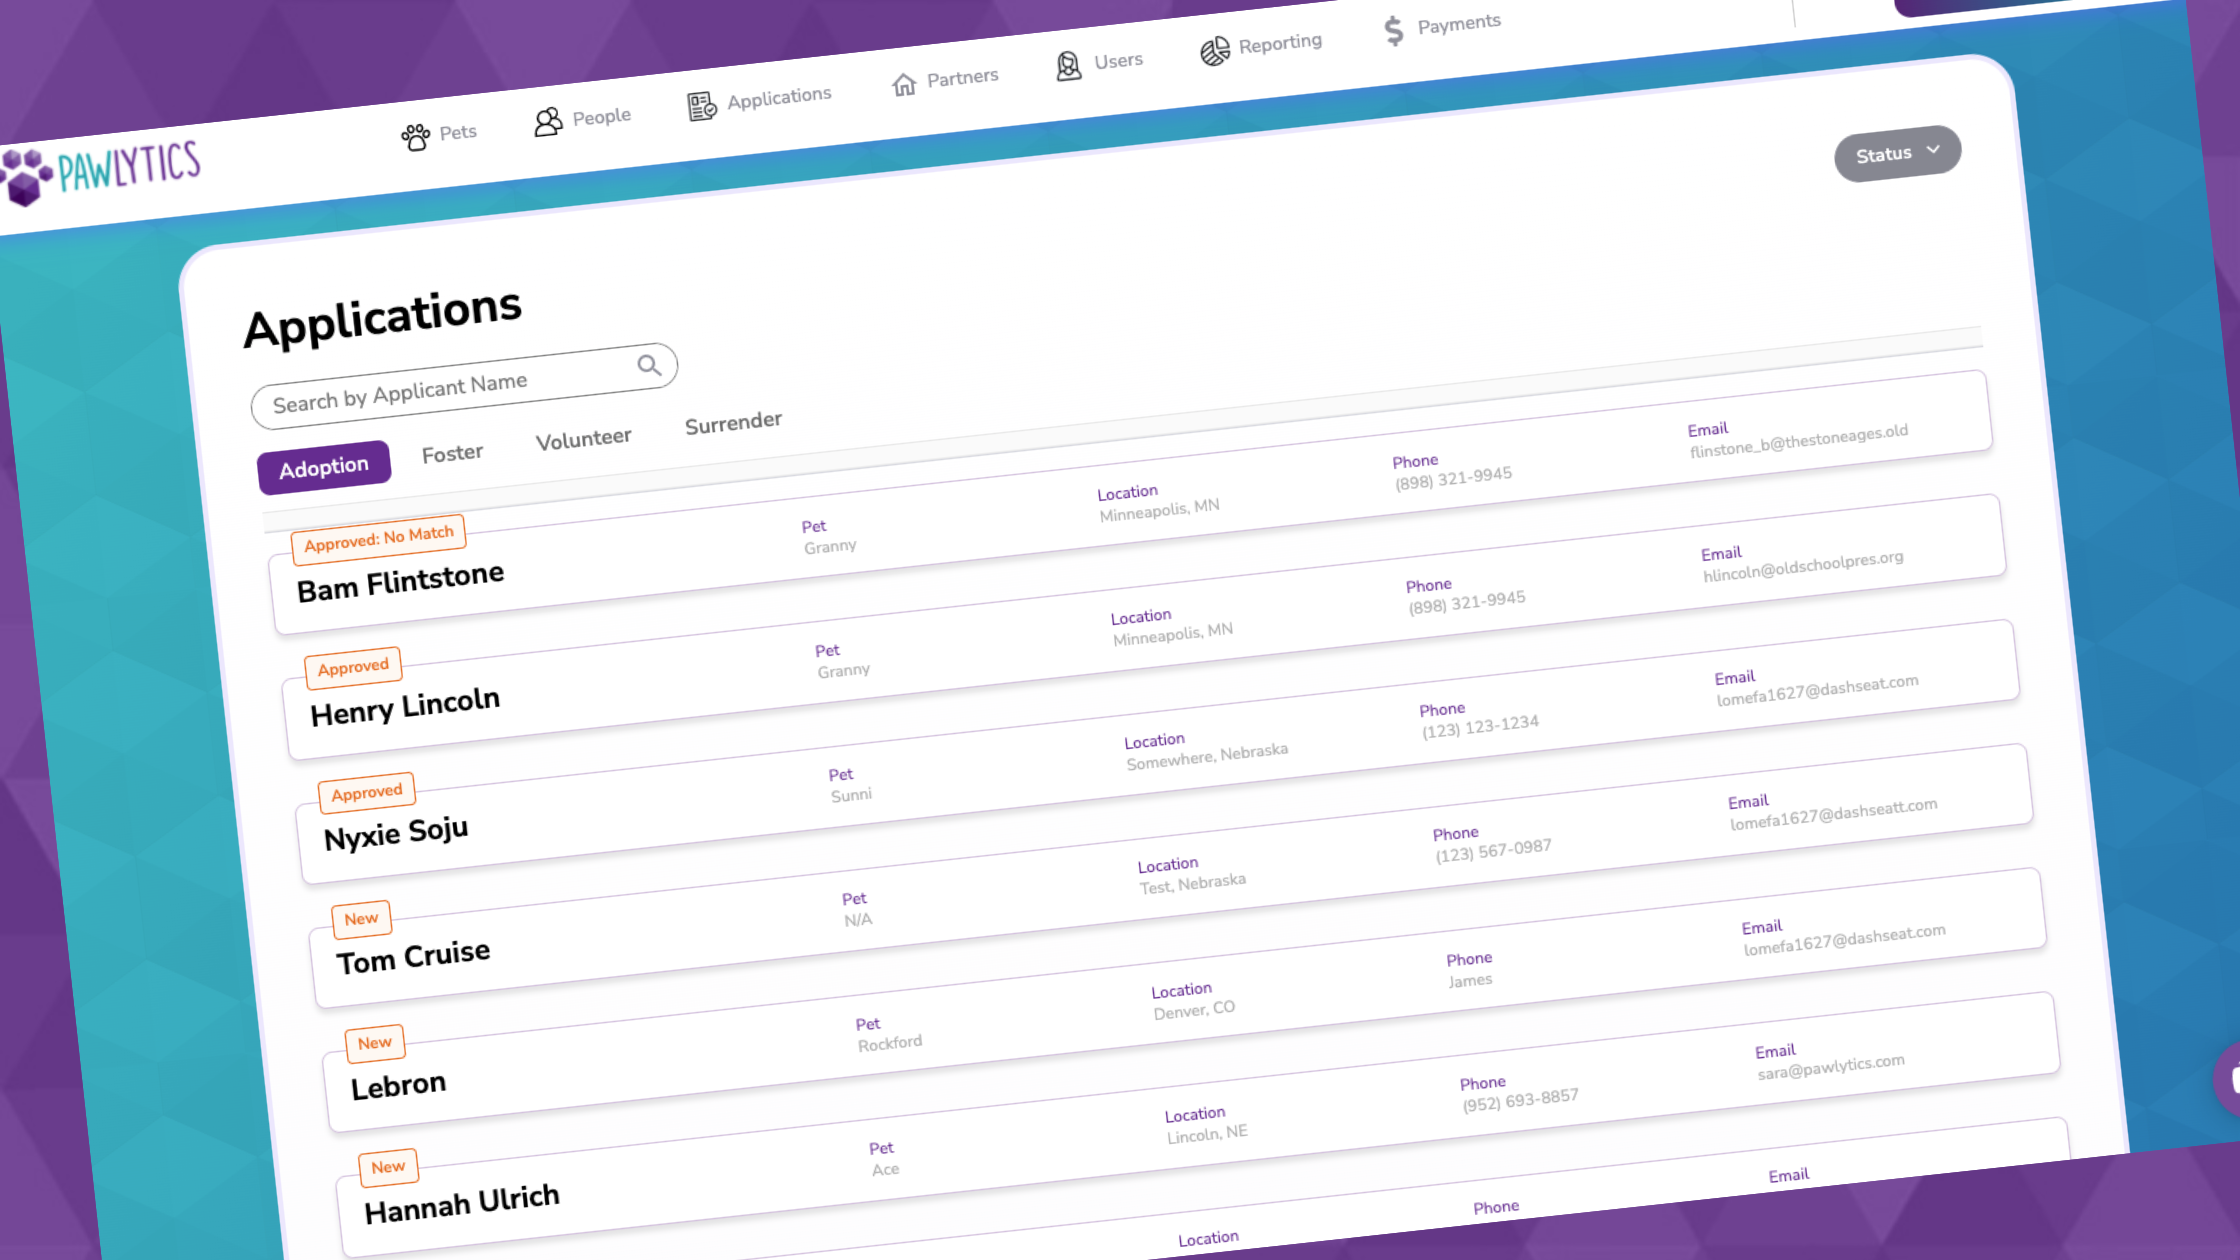Click Tom Cruise's New badge
The width and height of the screenshot is (2240, 1260).
coord(361,919)
